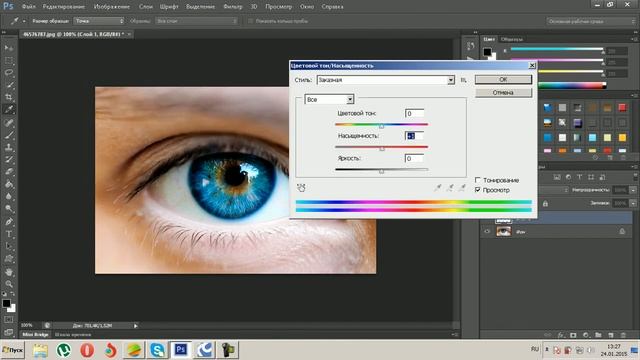Open the History panel icon
Image resolution: width=640 pixels, height=360 pixels.
click(471, 47)
